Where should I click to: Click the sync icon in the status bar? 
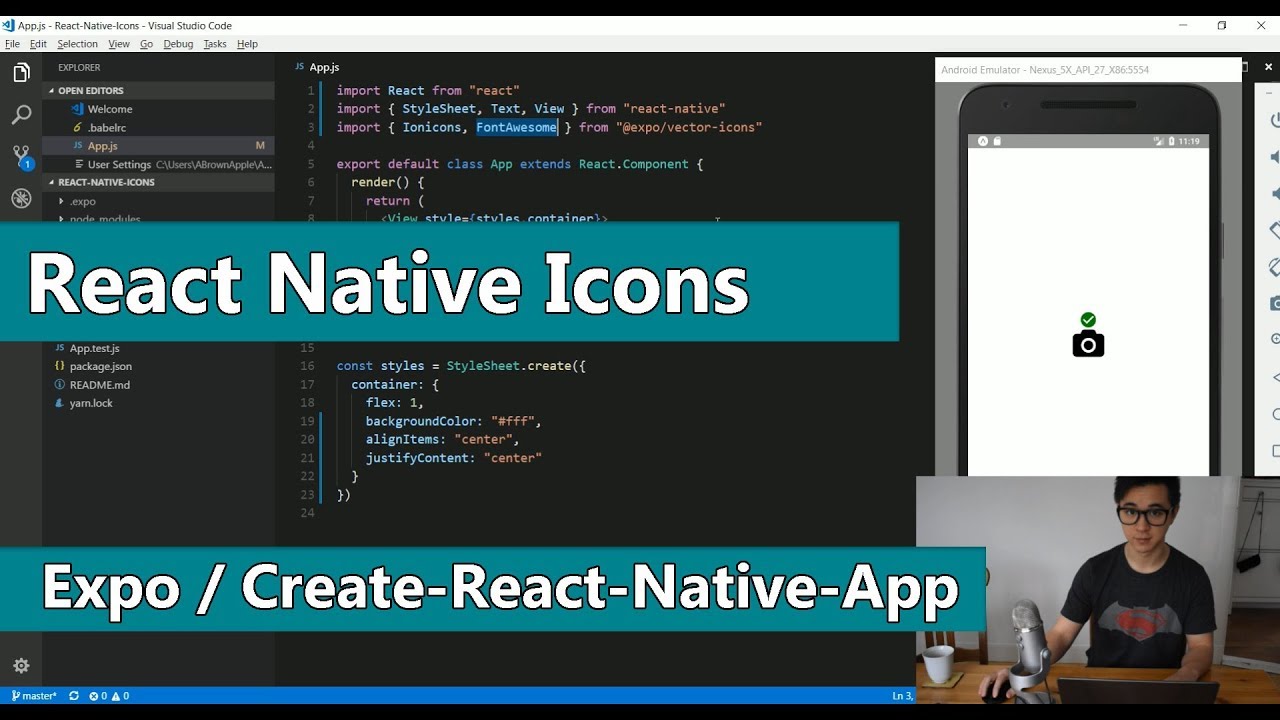73,695
